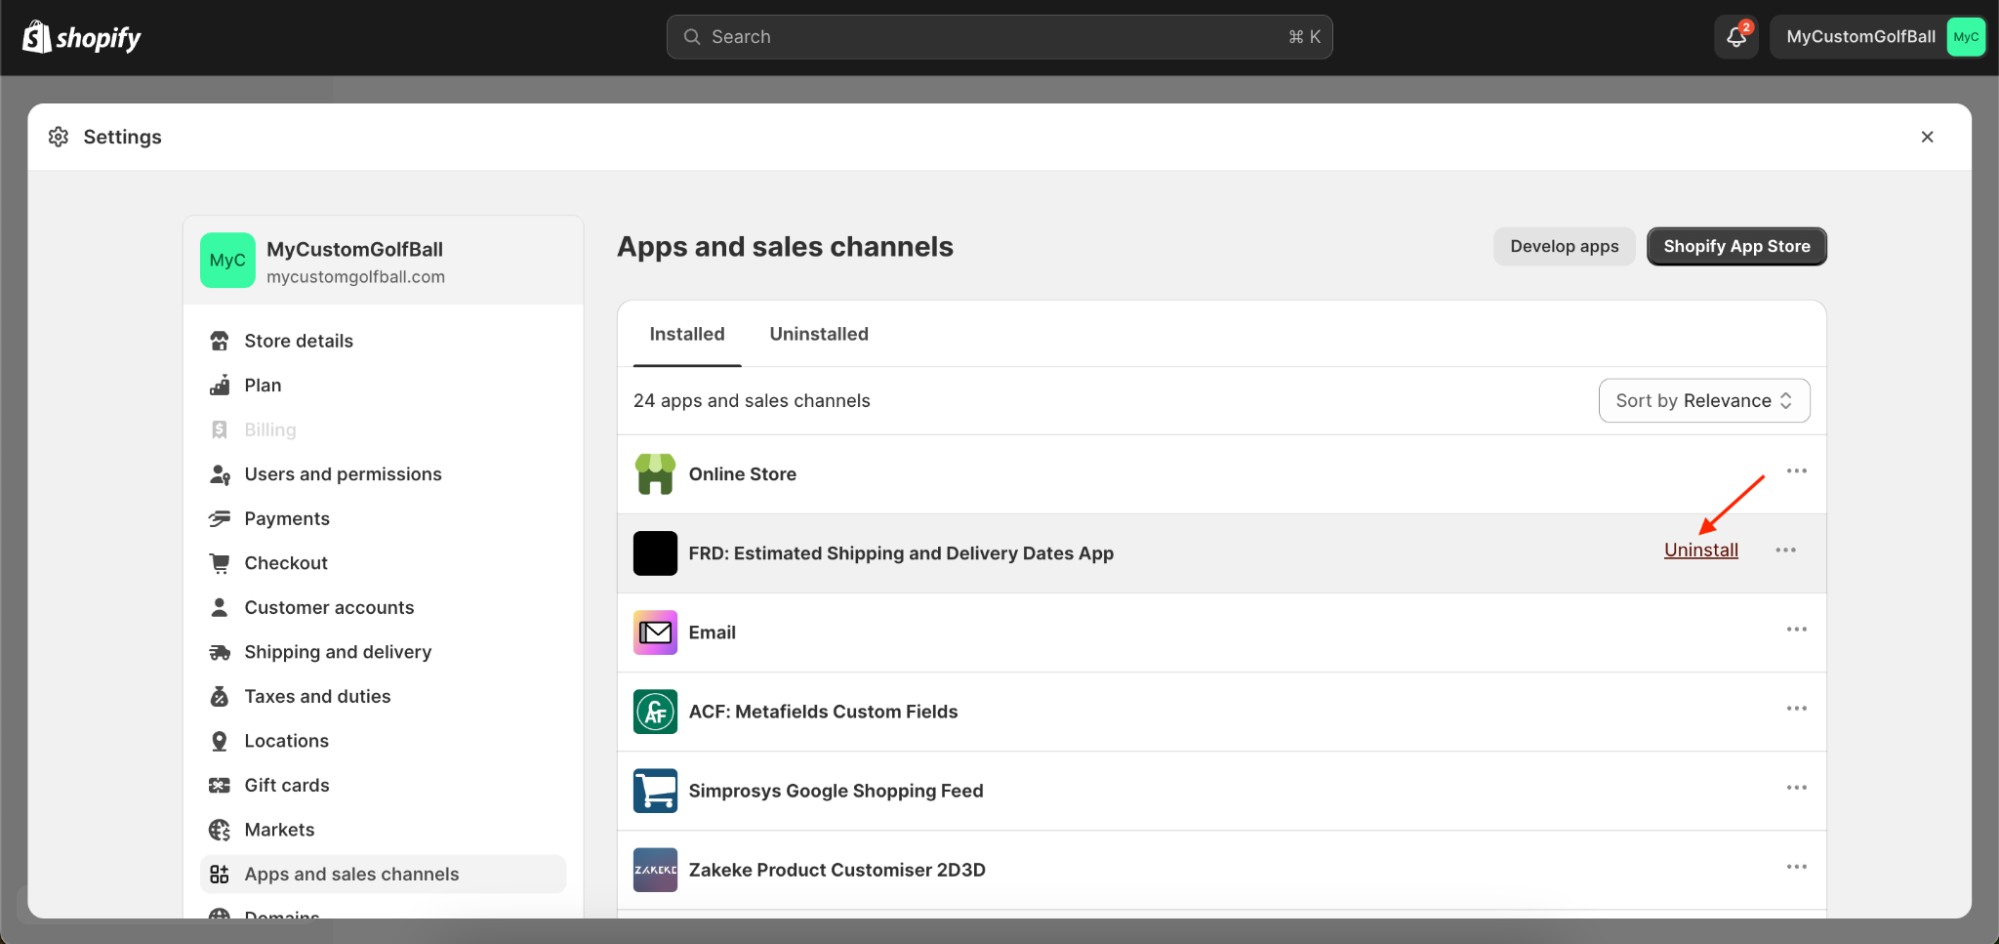1999x944 pixels.
Task: Click the Online Store app icon
Action: click(x=655, y=474)
